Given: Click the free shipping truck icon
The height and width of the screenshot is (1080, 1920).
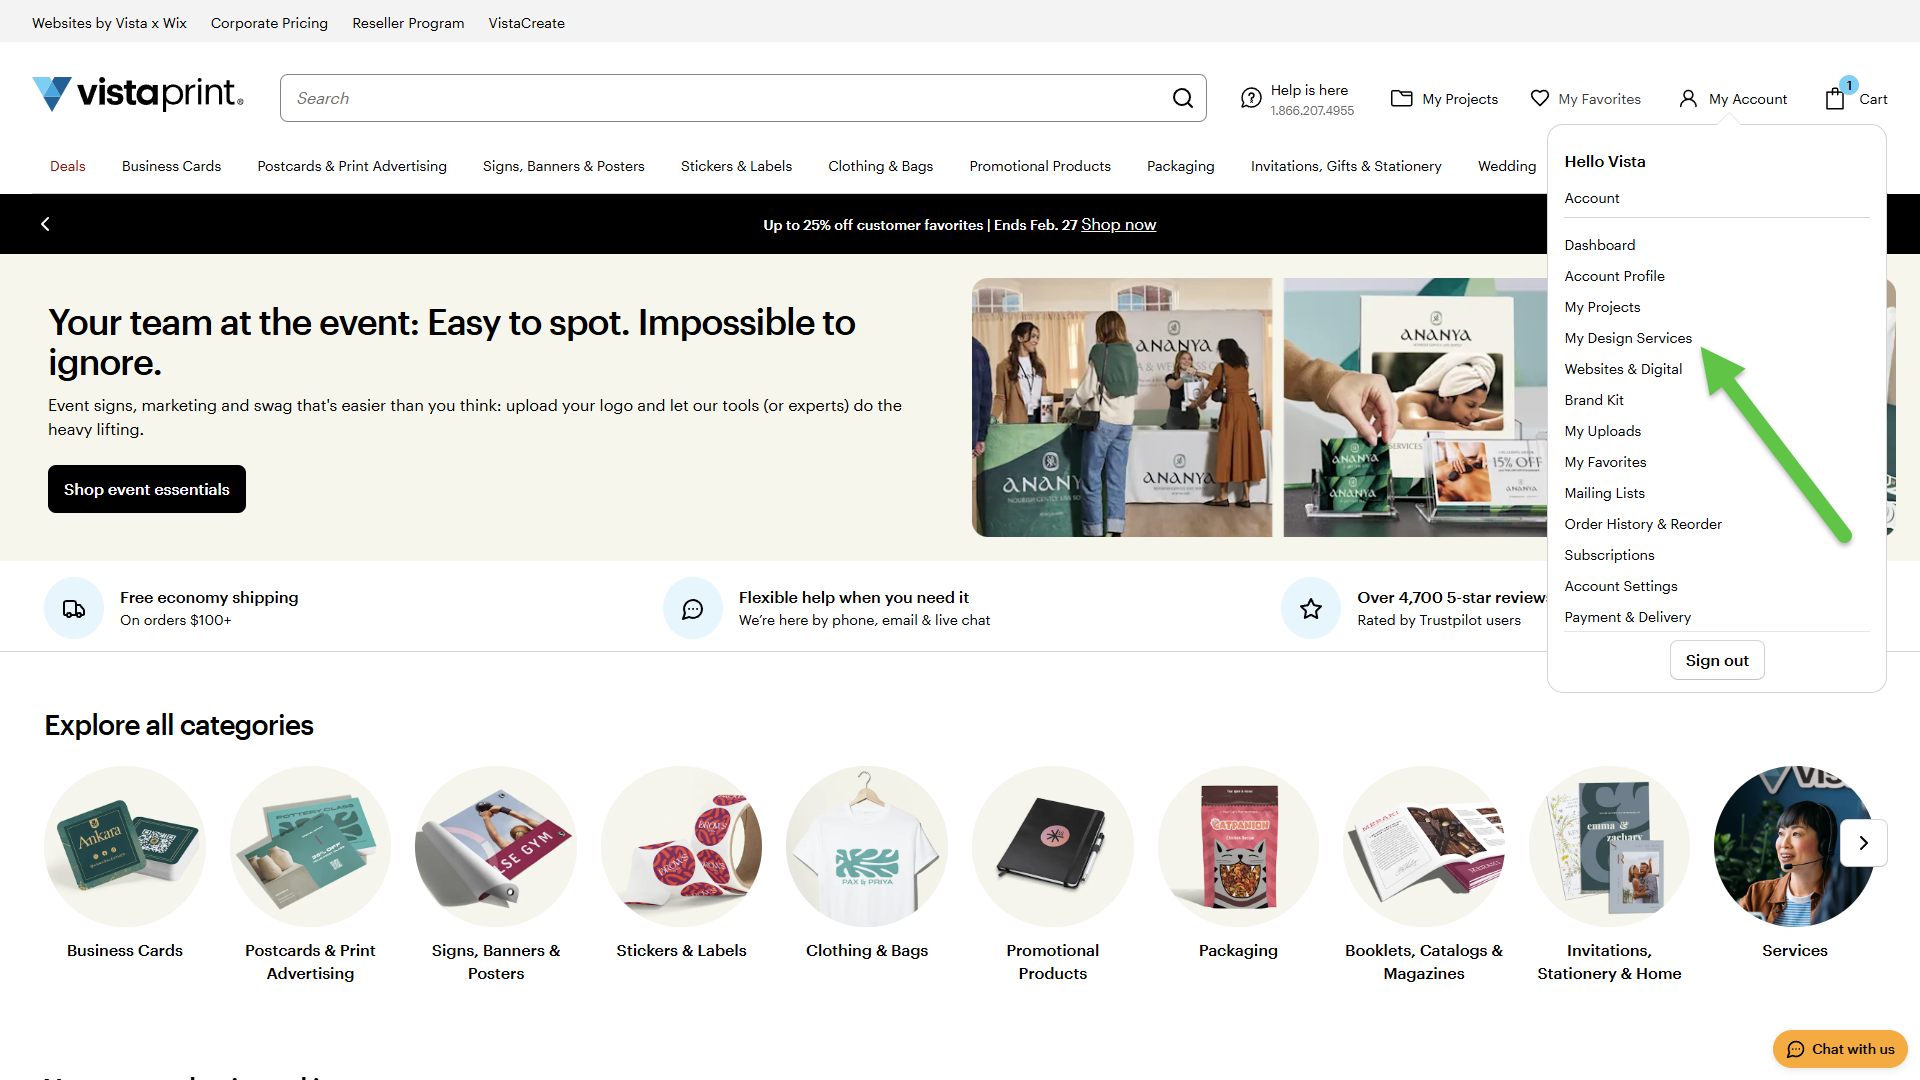Looking at the screenshot, I should 74,608.
